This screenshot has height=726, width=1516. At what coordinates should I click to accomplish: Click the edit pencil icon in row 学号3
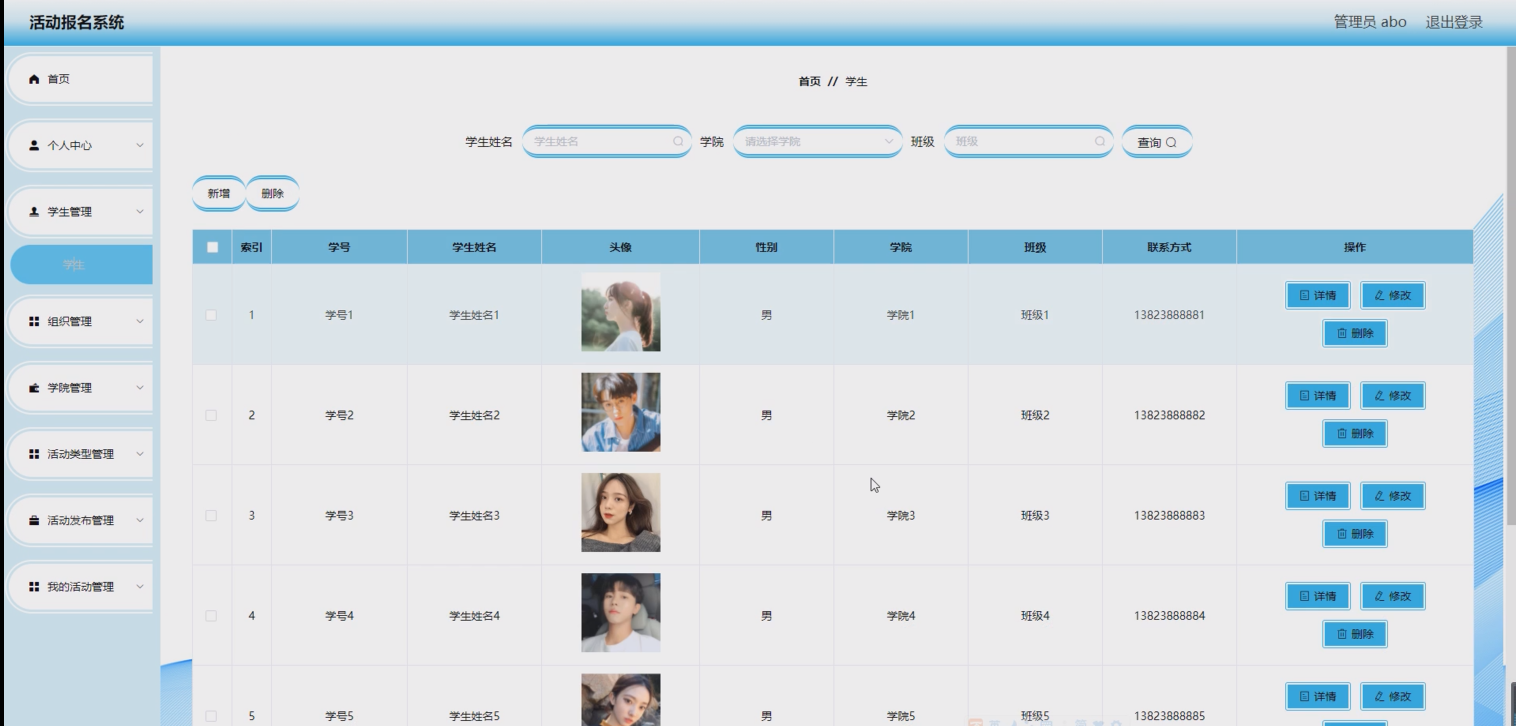1380,496
